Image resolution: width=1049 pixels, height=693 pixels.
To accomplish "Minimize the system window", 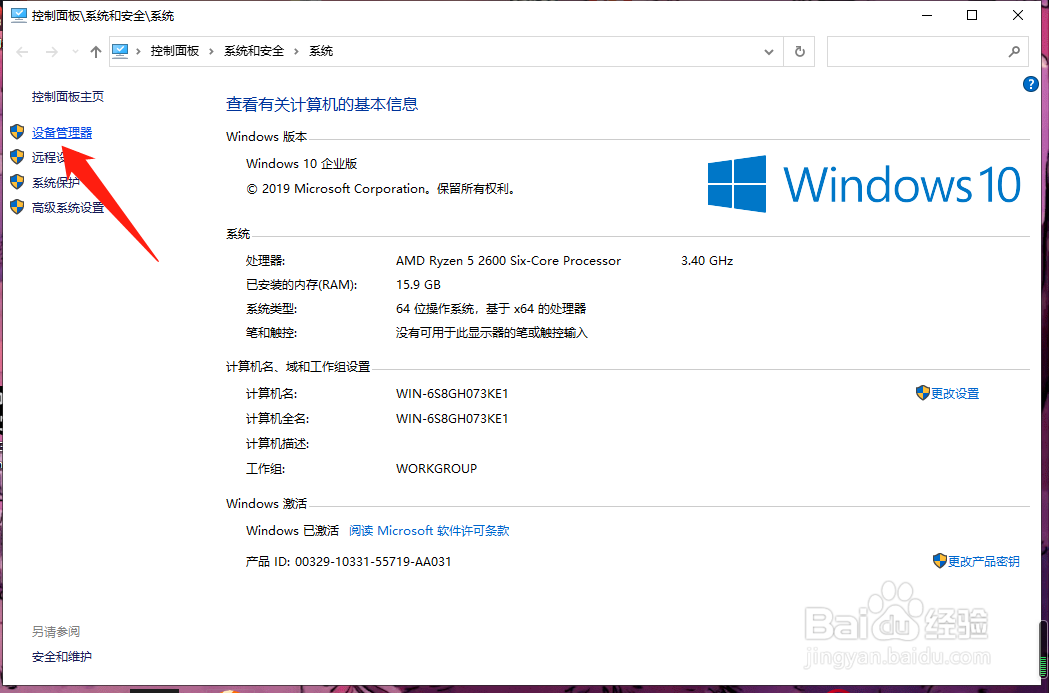I will [x=927, y=15].
